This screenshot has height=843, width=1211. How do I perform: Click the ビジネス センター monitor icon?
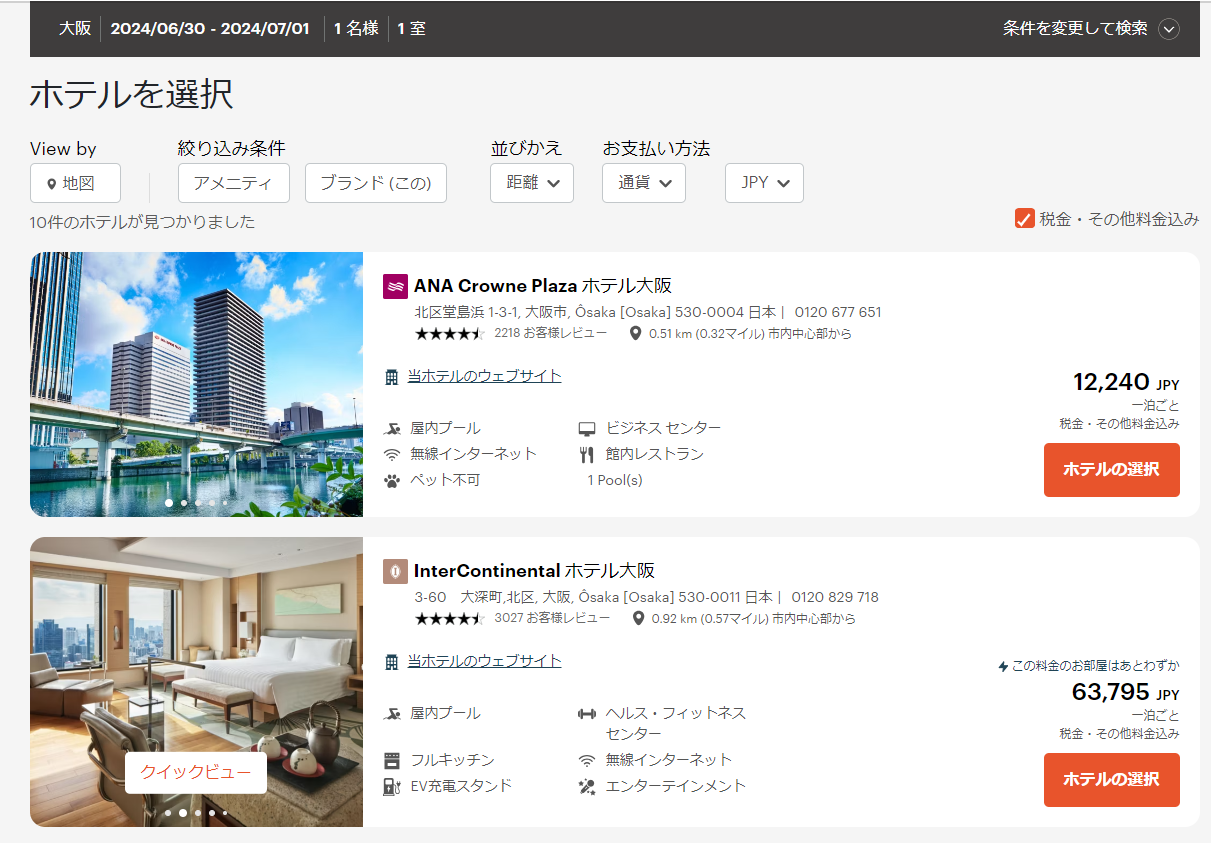click(587, 429)
